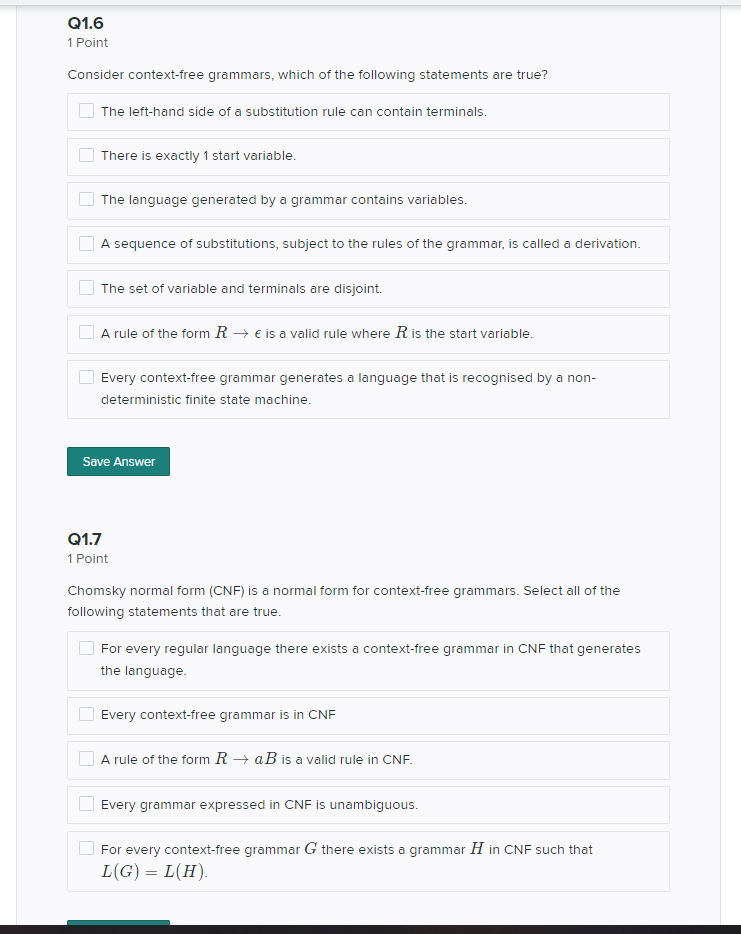Click the Q1.7 question heading
This screenshot has width=741, height=934.
pyautogui.click(x=83, y=538)
